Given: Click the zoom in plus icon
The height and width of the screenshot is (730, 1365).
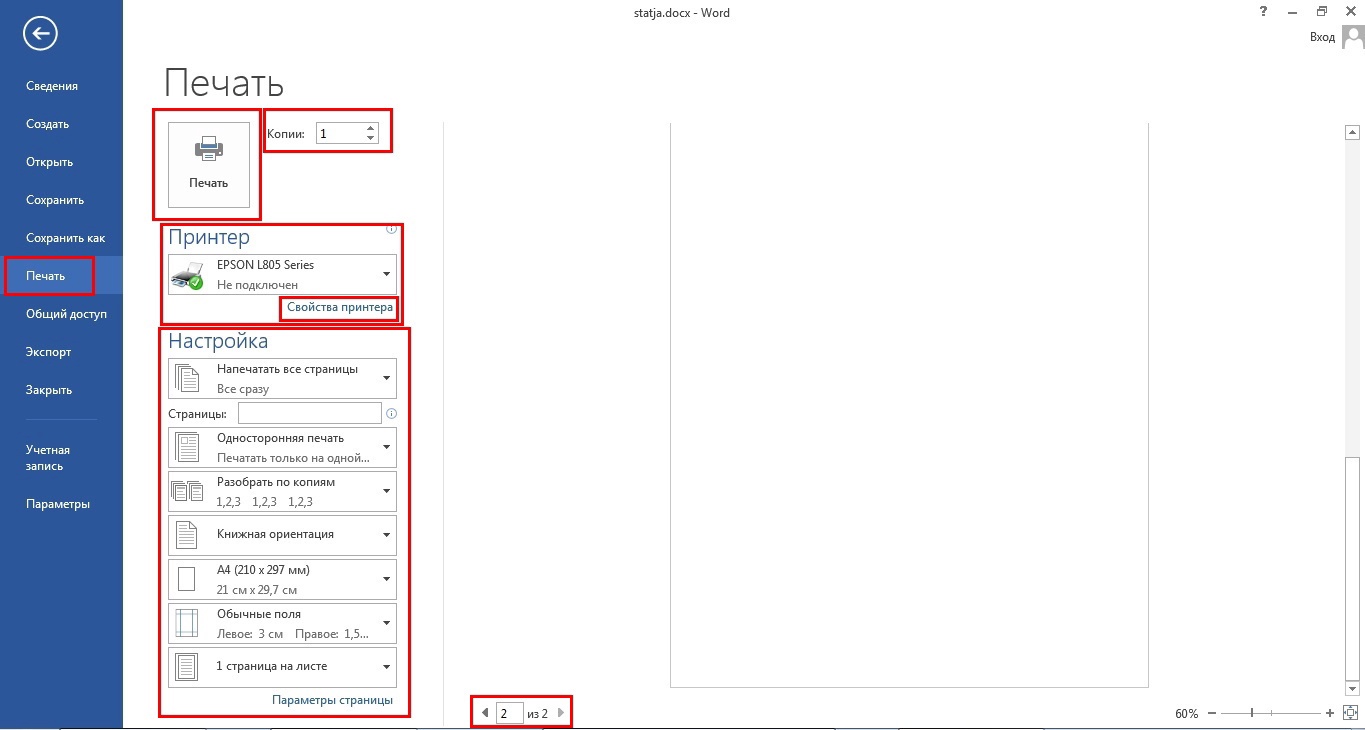Looking at the screenshot, I should (1329, 713).
